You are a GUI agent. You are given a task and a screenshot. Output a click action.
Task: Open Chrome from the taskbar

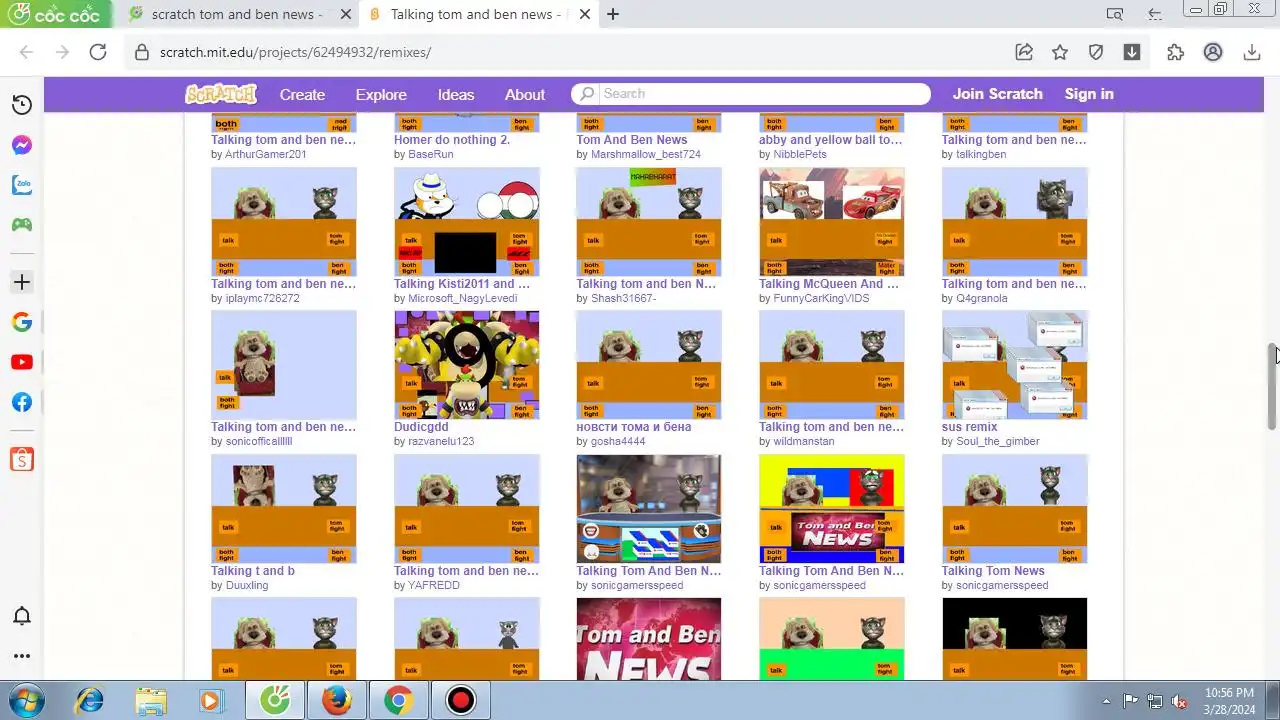[398, 700]
